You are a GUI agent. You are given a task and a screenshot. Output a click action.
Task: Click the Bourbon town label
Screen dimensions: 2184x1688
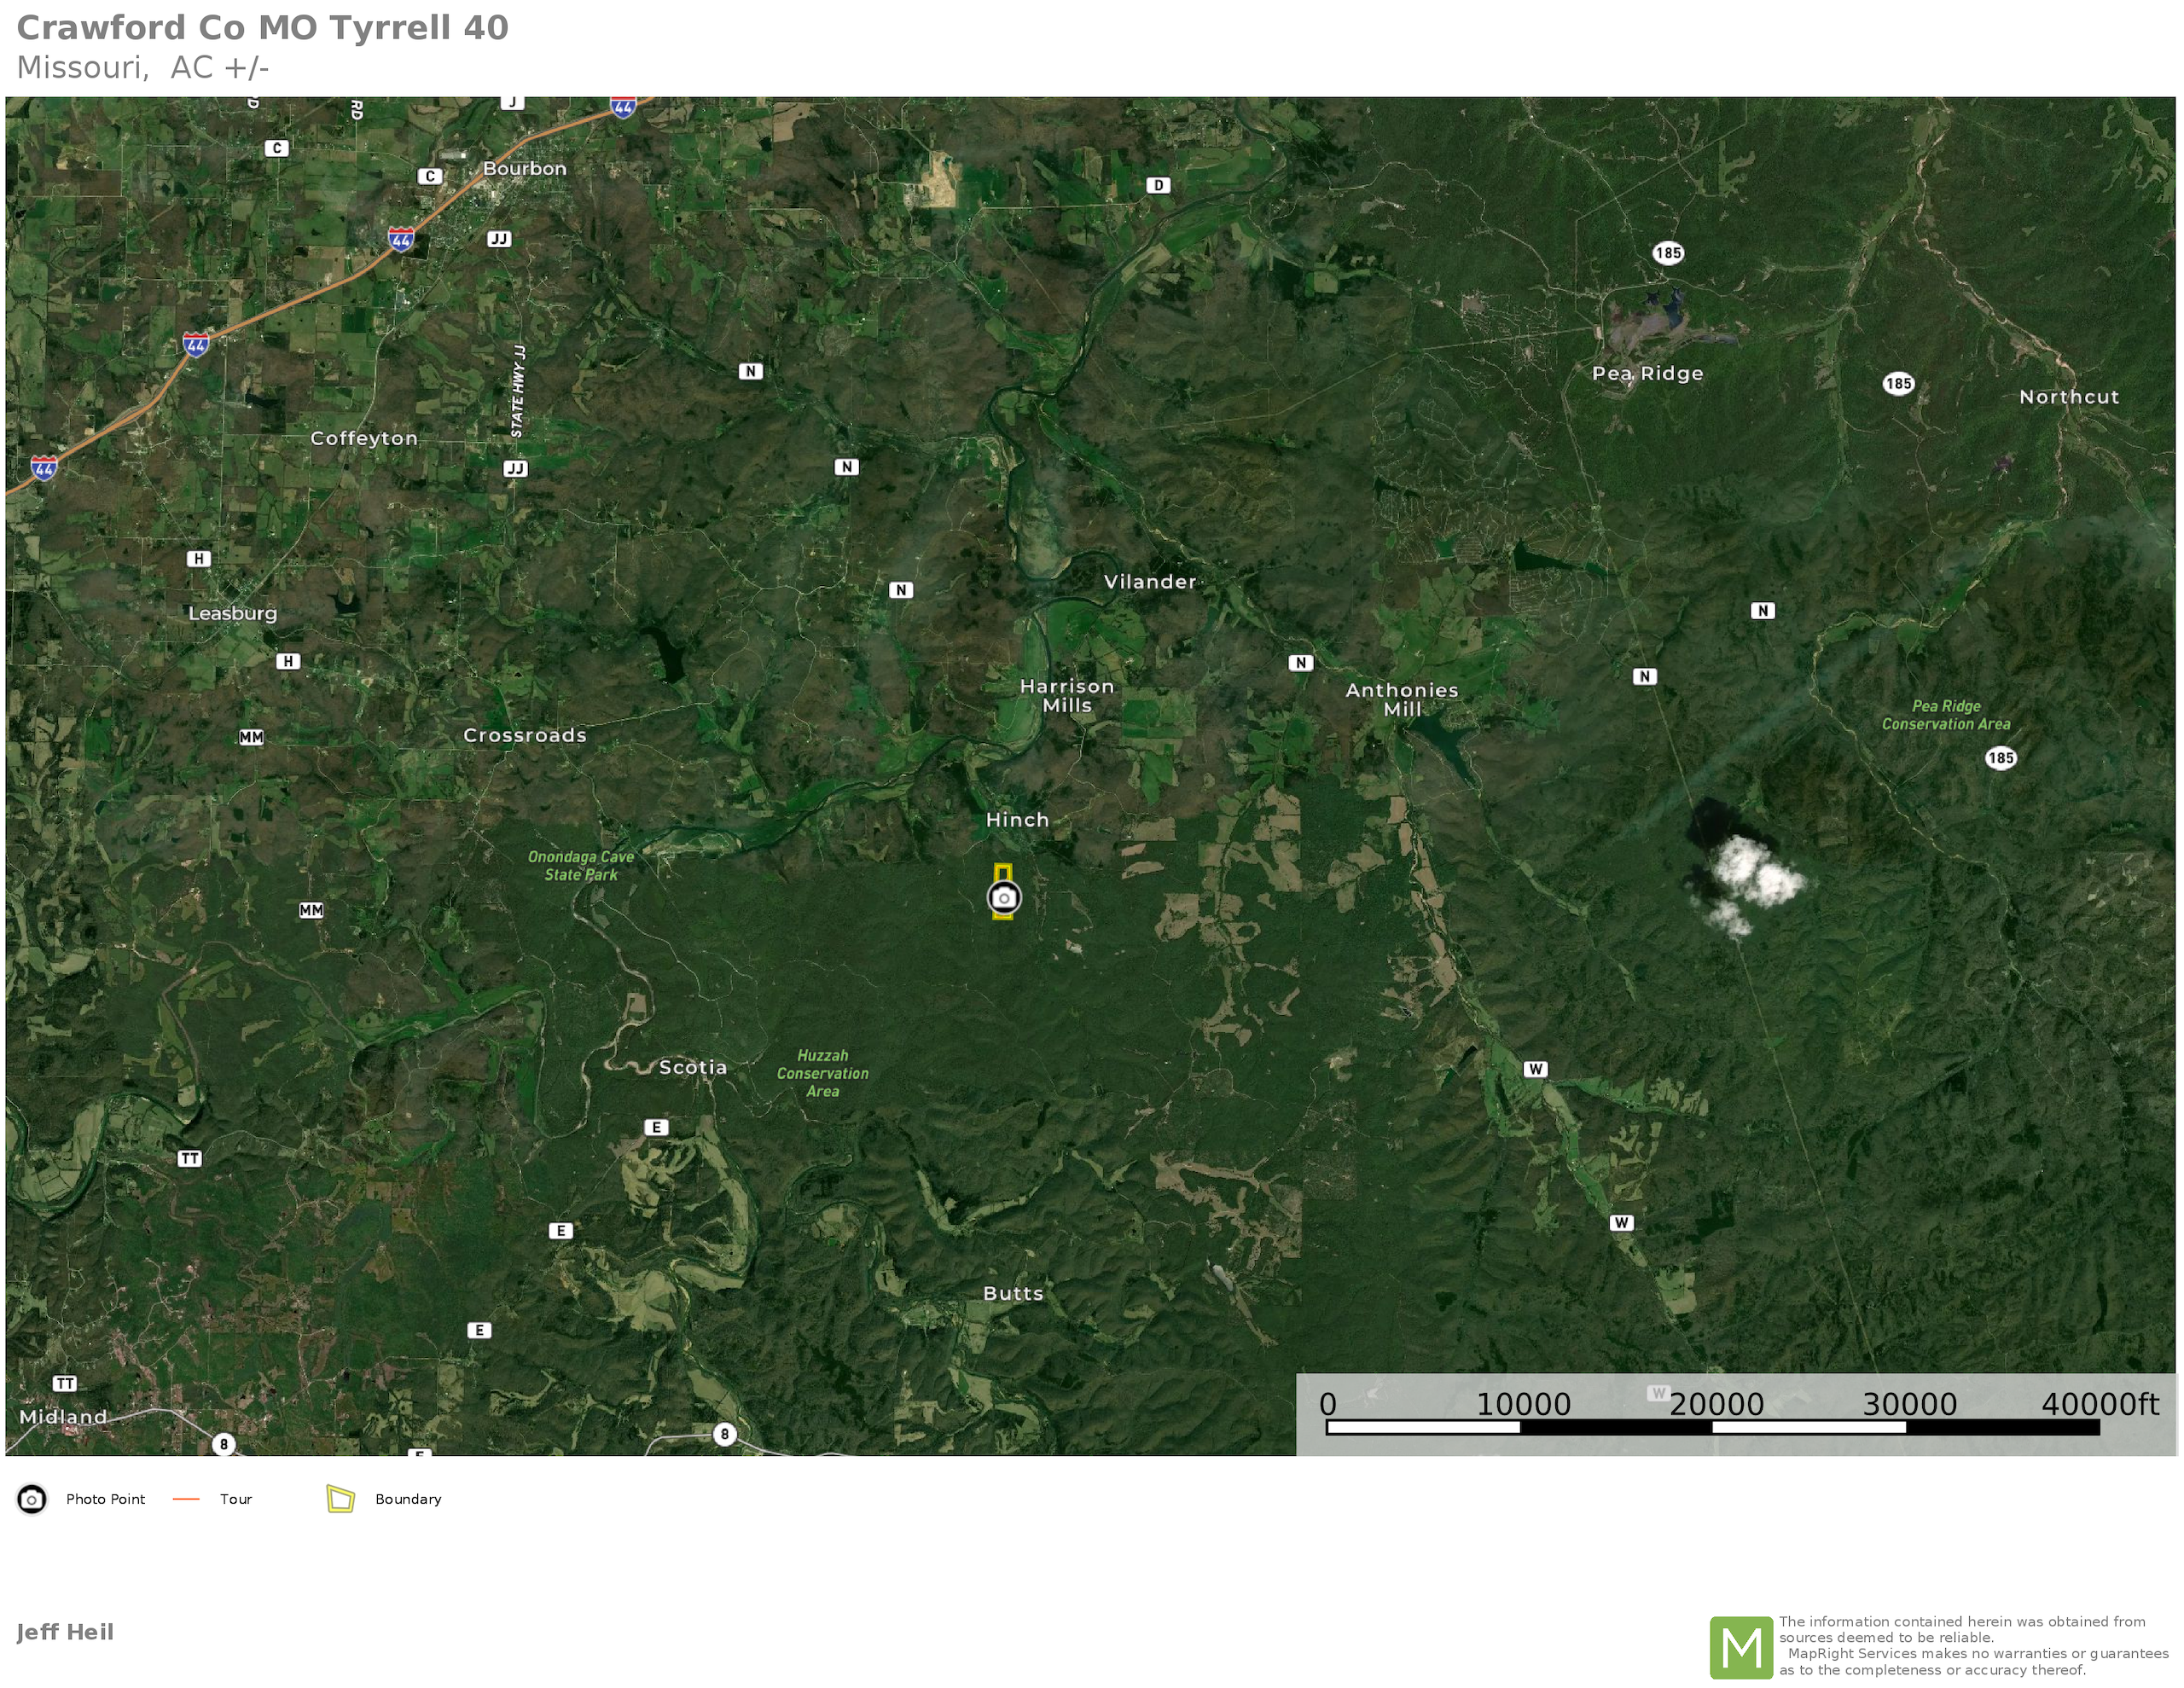(524, 168)
